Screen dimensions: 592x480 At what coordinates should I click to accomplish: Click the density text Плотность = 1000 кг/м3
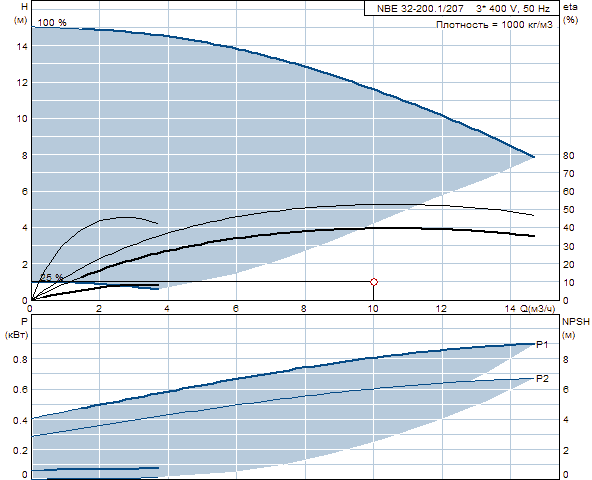coord(494,25)
